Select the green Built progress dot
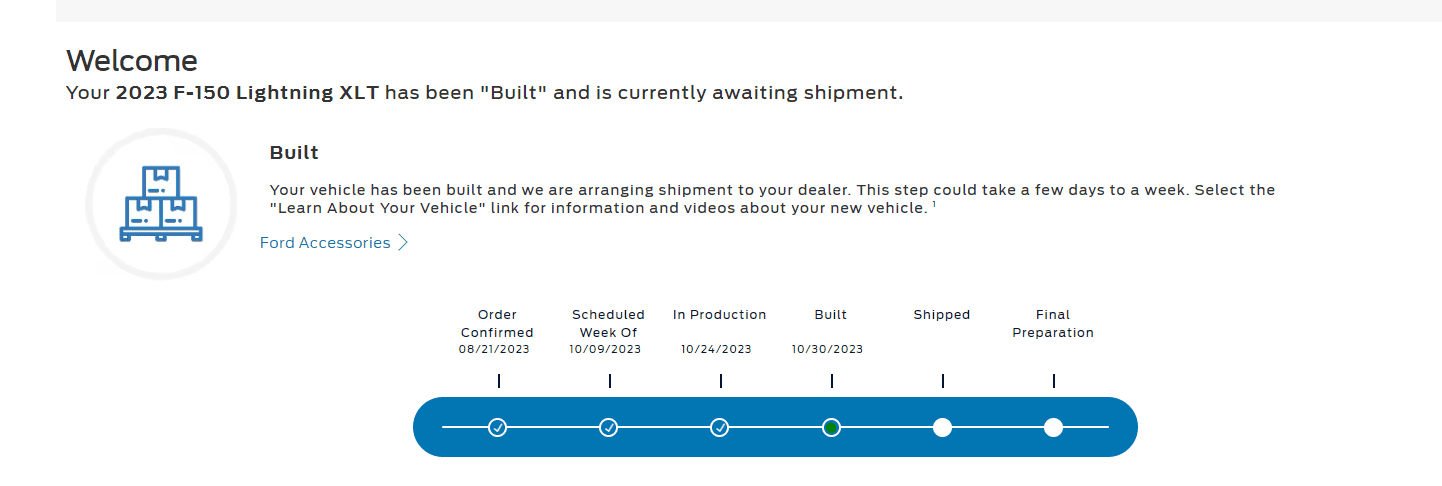The width and height of the screenshot is (1442, 486). tap(831, 428)
